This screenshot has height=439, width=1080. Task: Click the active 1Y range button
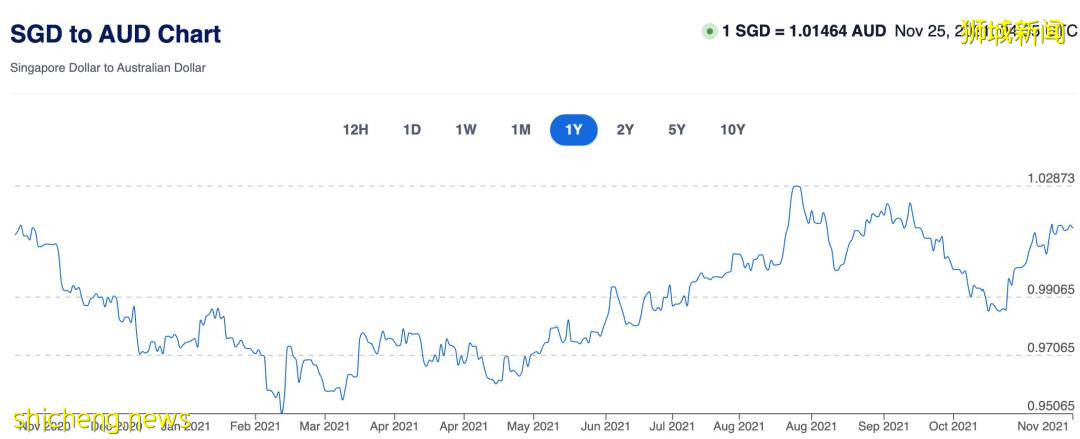tap(574, 129)
